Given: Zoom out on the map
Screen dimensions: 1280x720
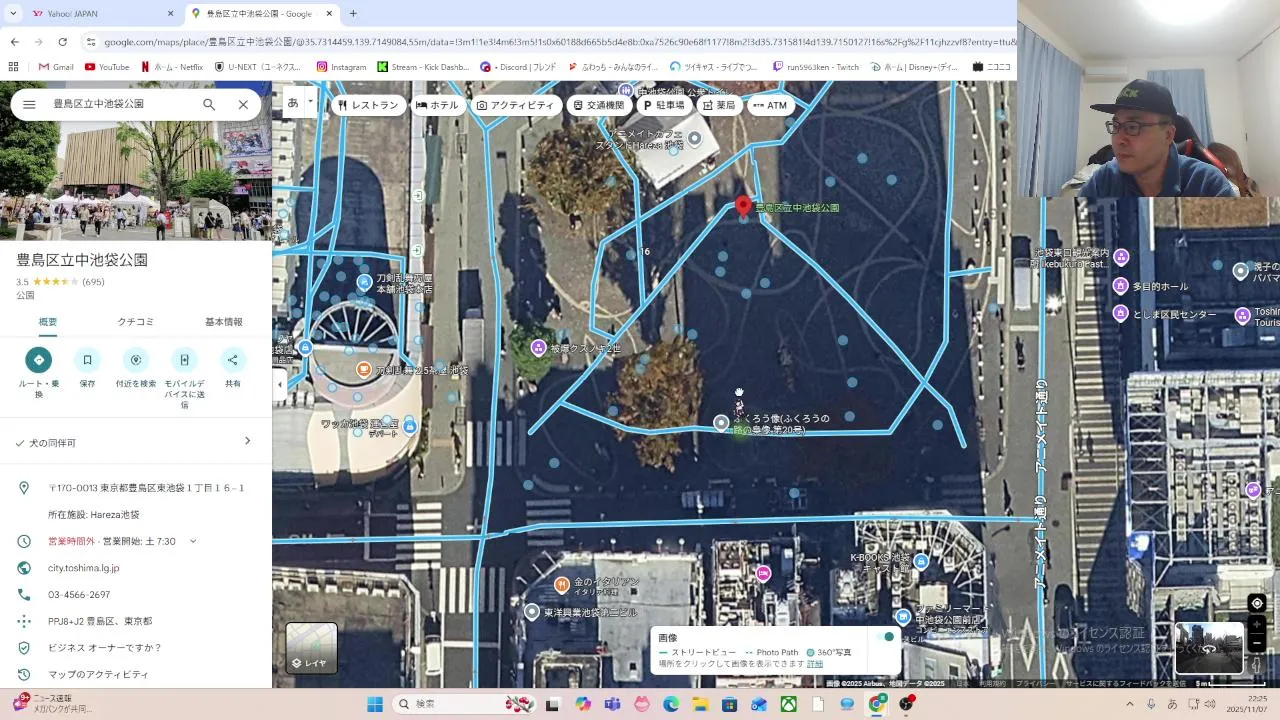Looking at the screenshot, I should (x=1257, y=643).
